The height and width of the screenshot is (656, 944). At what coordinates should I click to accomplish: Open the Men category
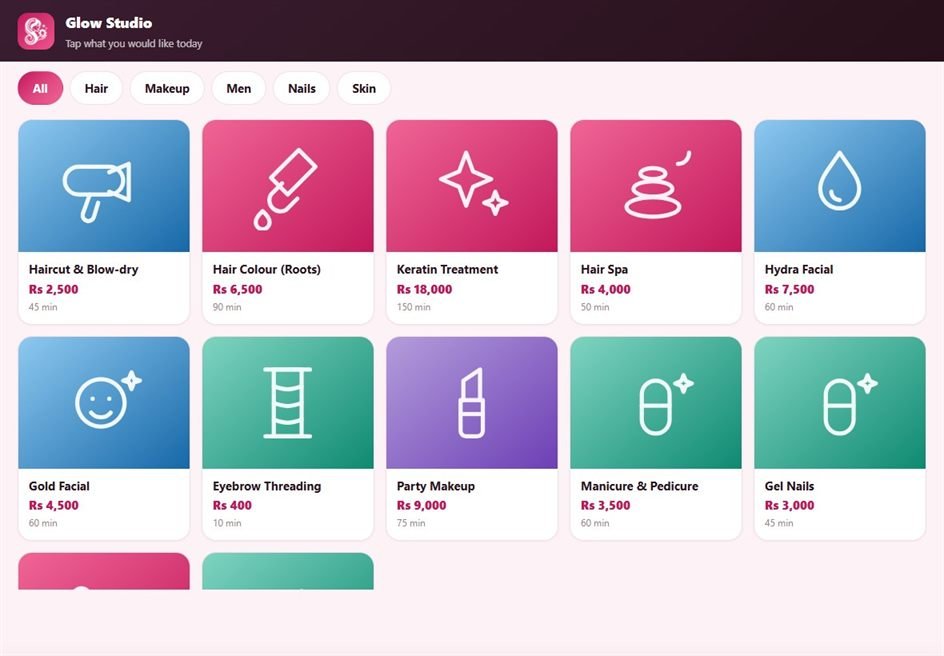pos(238,88)
